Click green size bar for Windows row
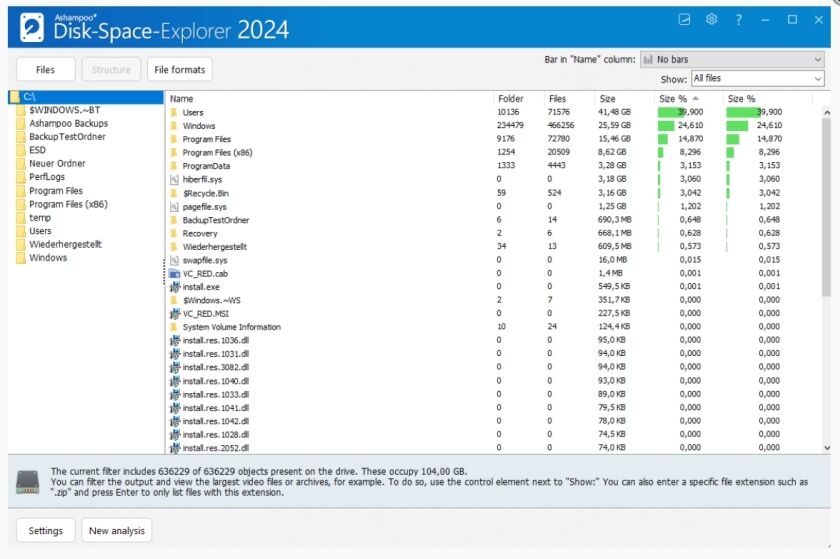The image size is (840, 559). pyautogui.click(x=666, y=125)
